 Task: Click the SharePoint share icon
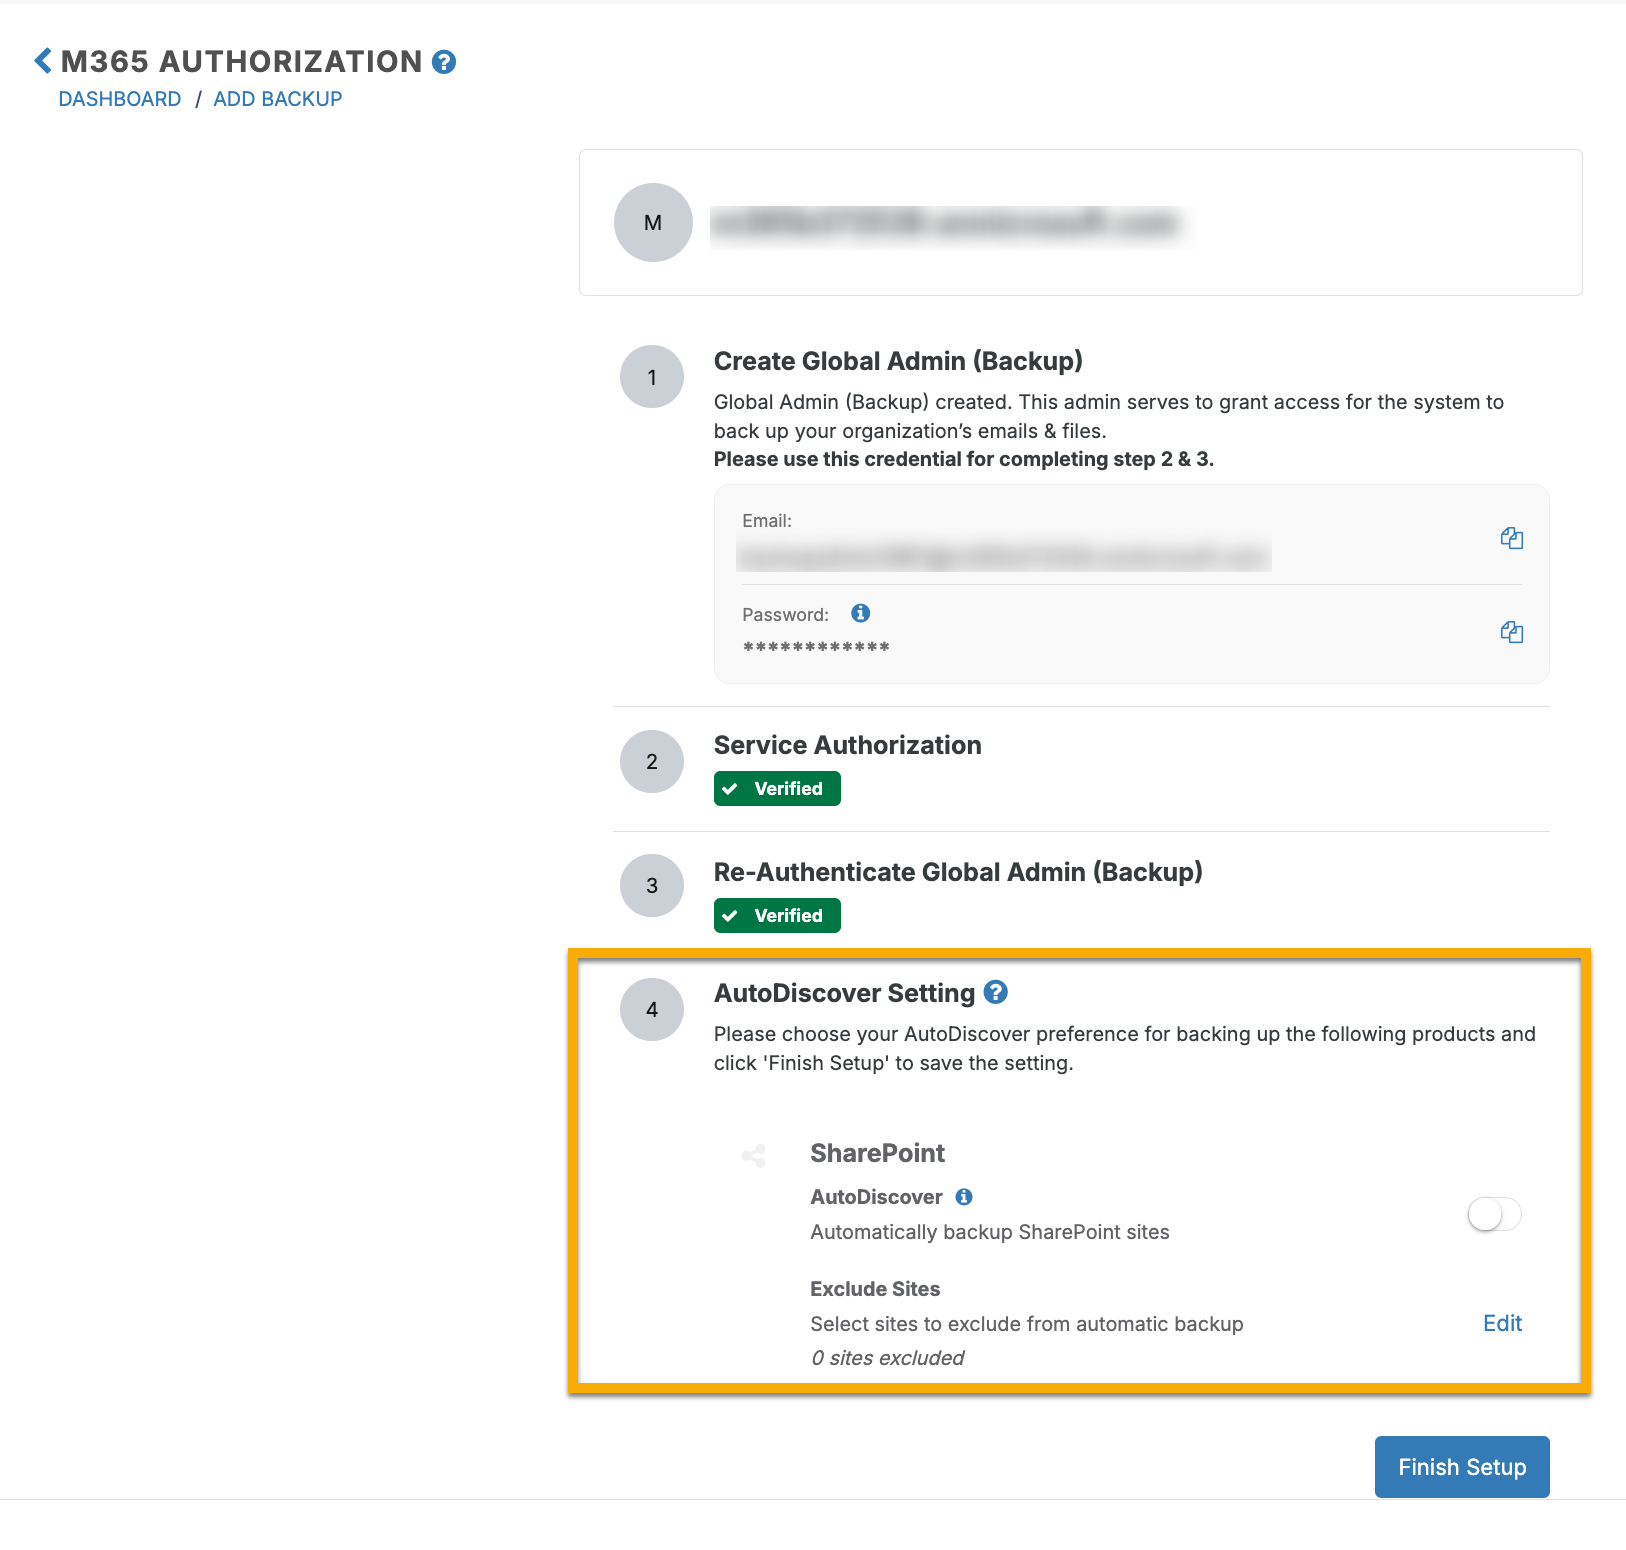[x=754, y=1156]
